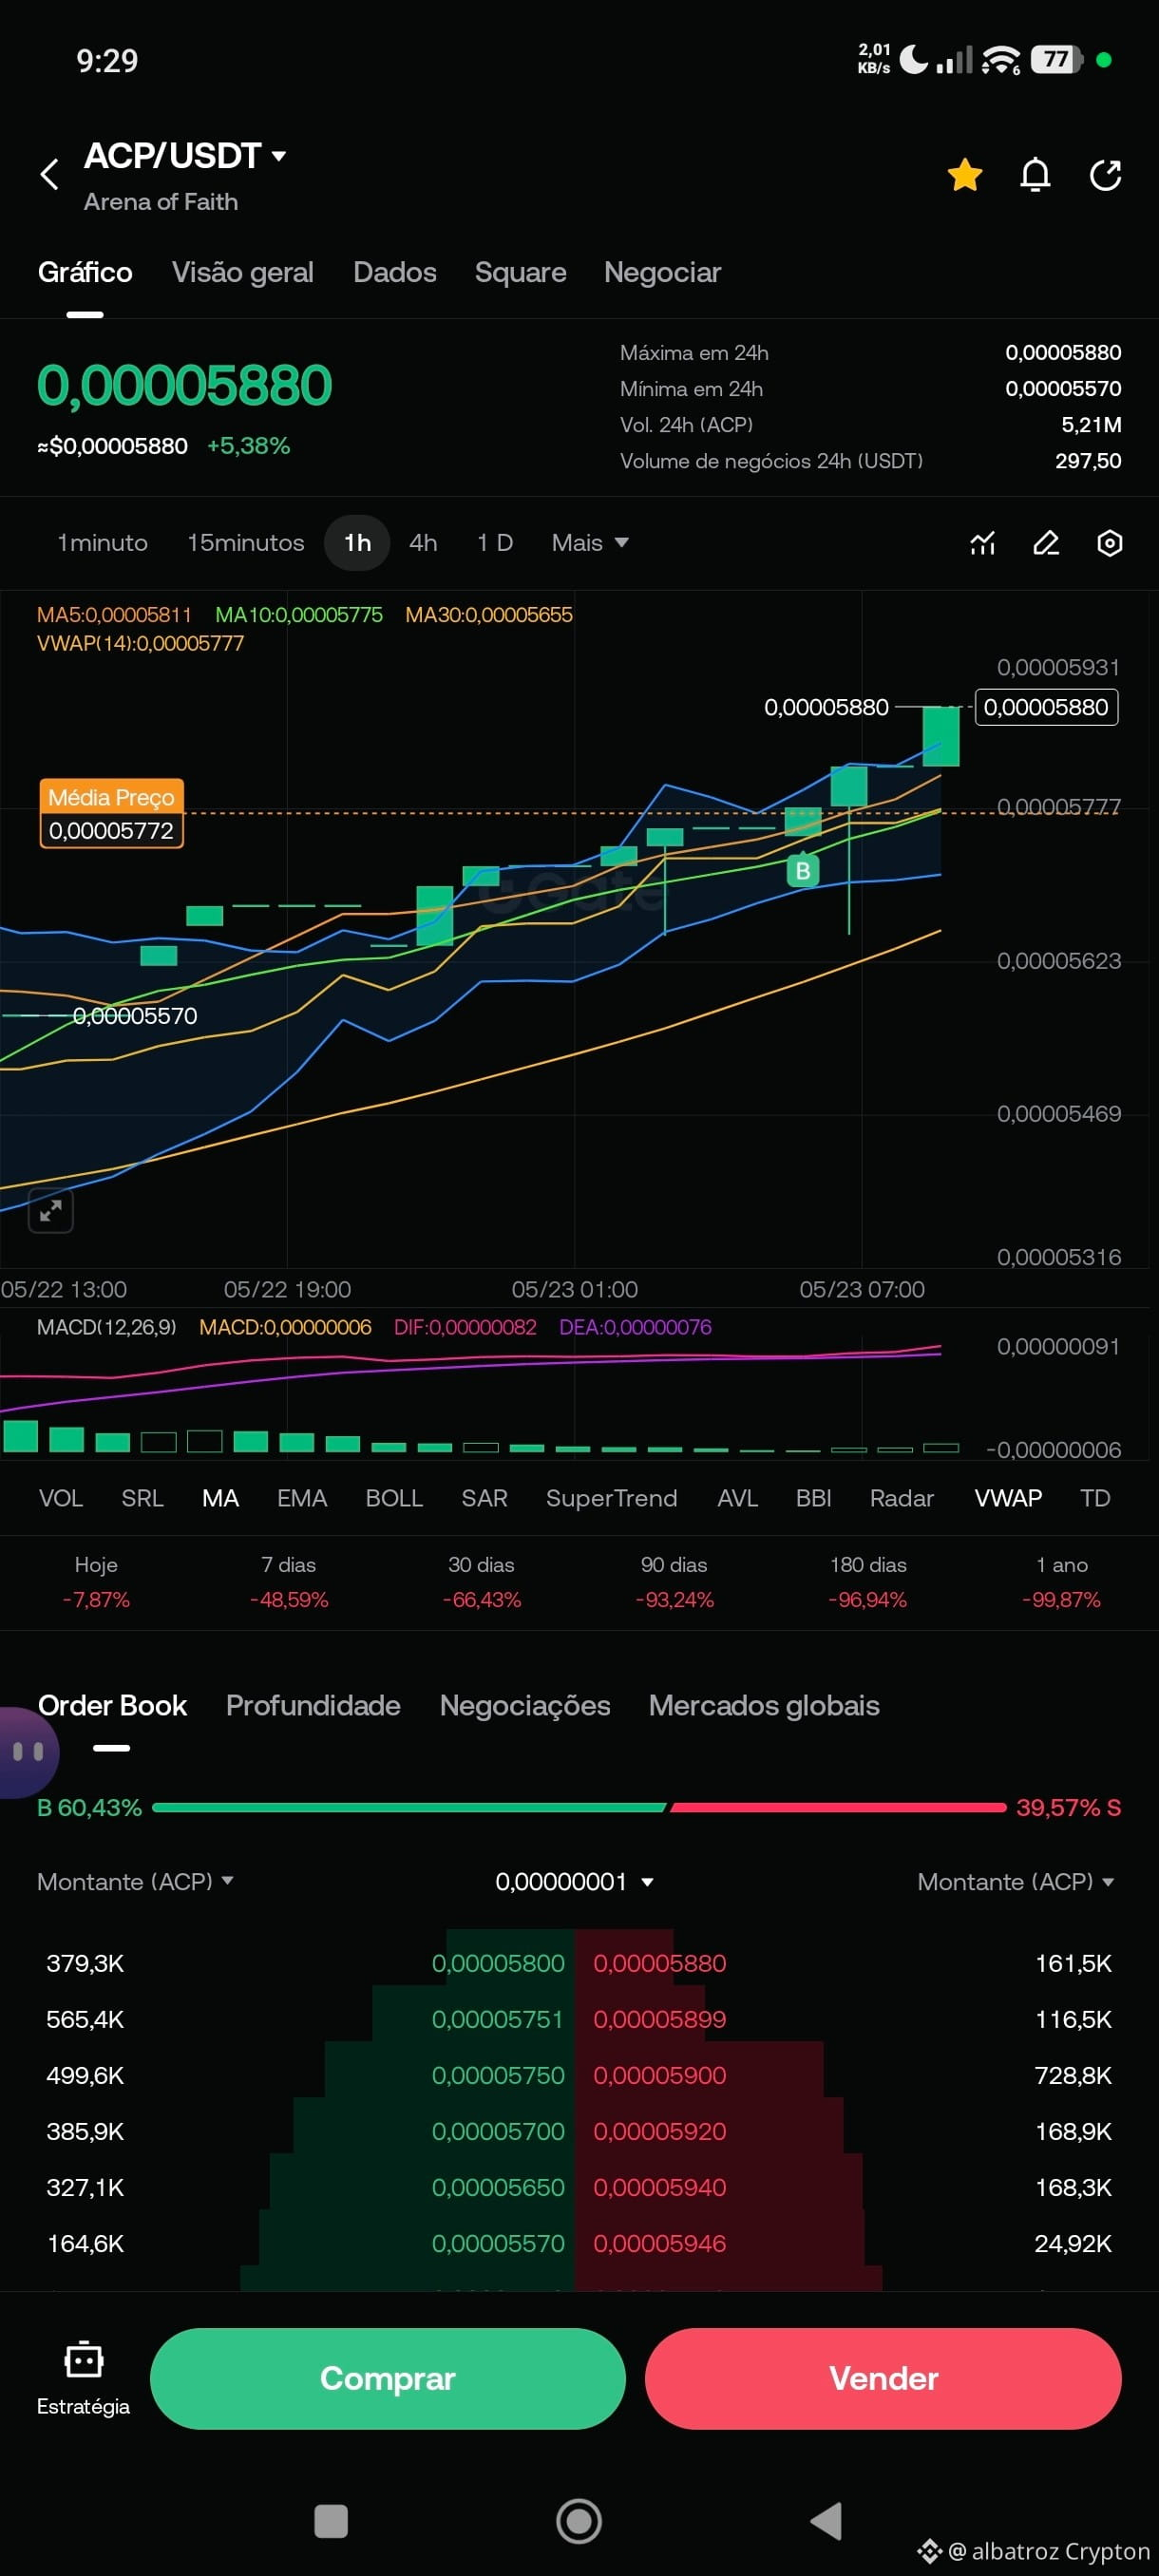Viewport: 1159px width, 2576px height.
Task: Tap the Vender button
Action: [x=883, y=2378]
